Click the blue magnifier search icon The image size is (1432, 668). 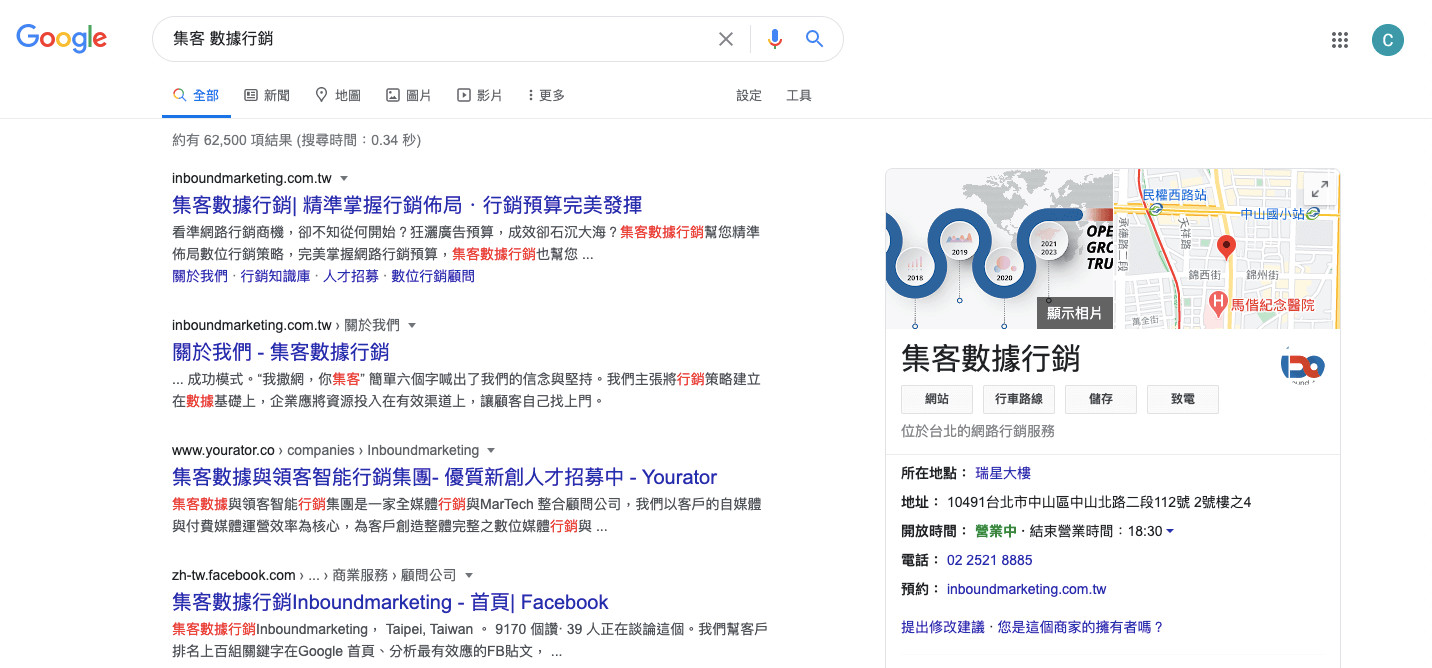815,39
